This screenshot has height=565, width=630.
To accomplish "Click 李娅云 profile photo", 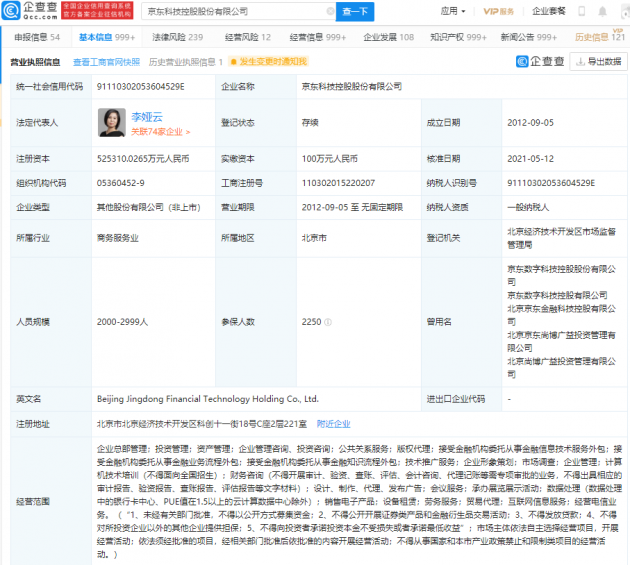I will (112, 123).
